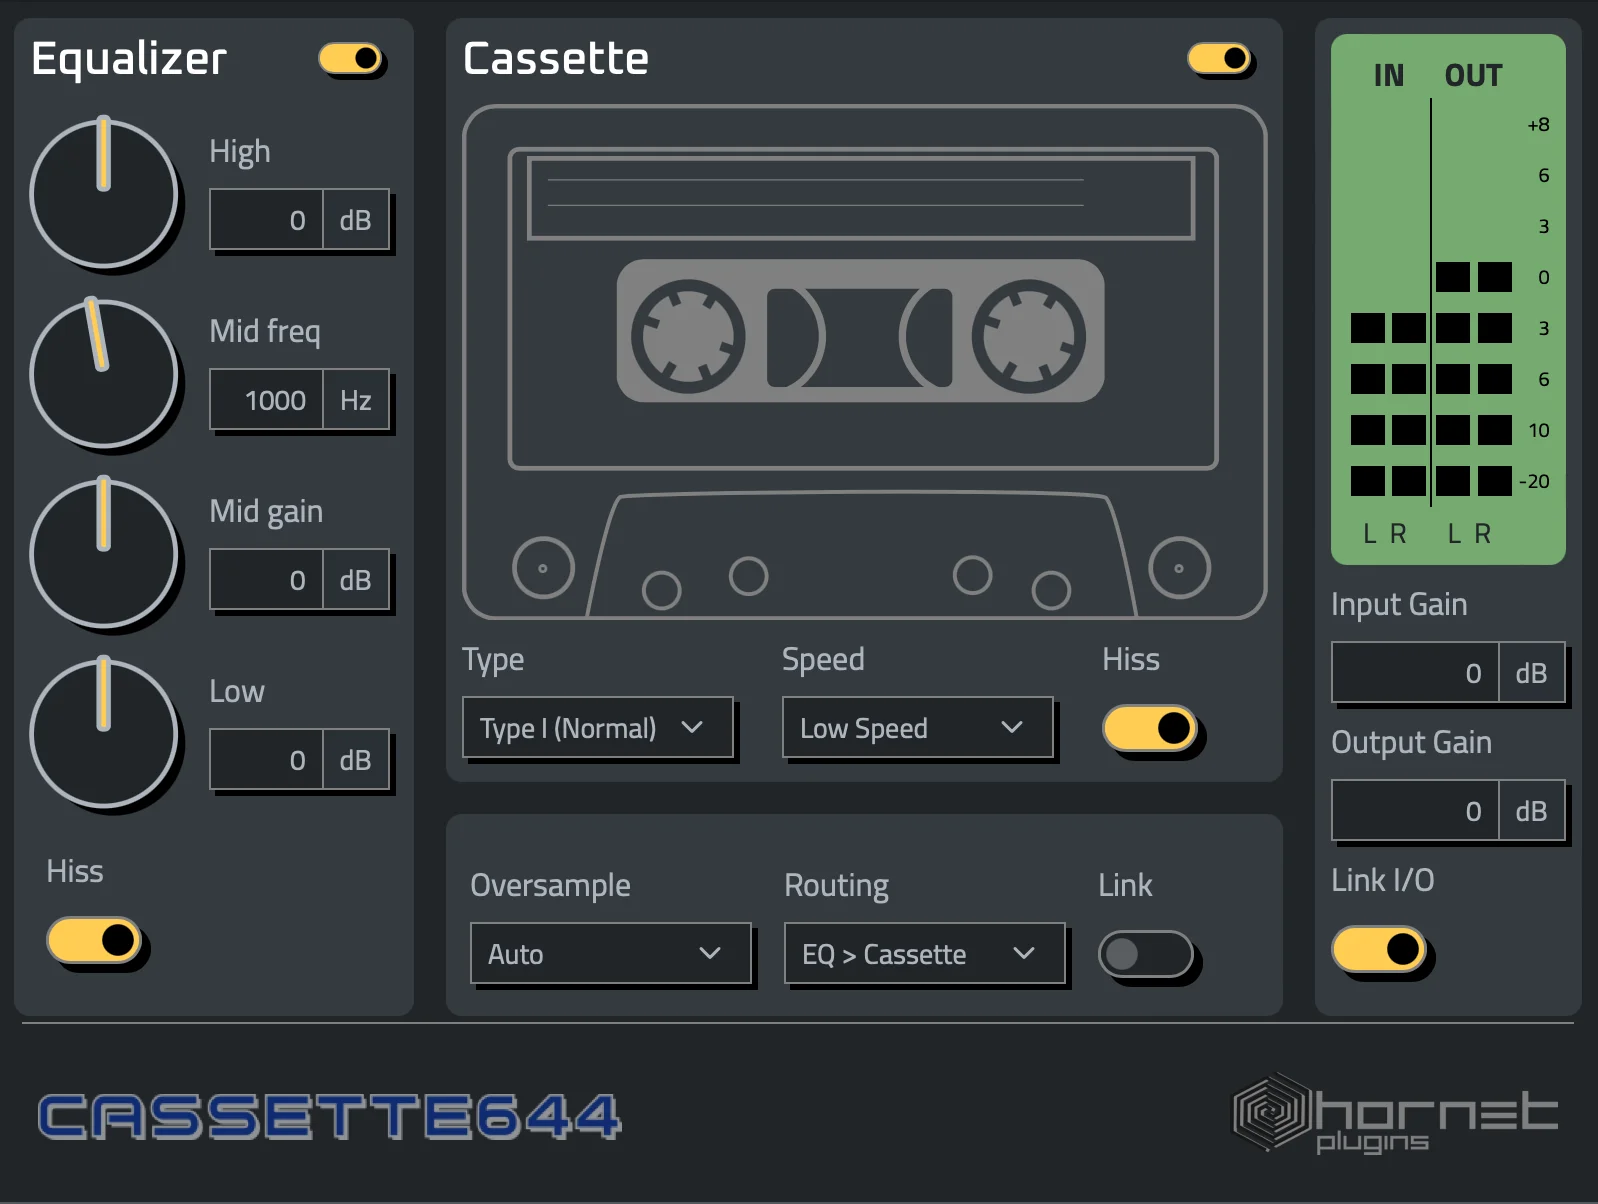Click the Link I/O label
Screen dimensions: 1598x1204
click(x=1382, y=880)
